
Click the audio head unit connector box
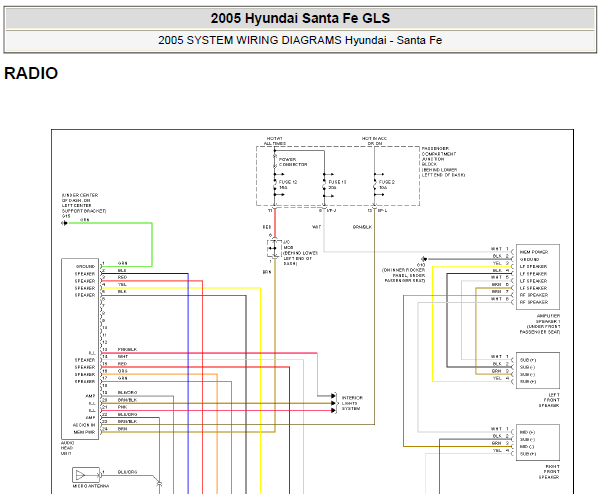coord(80,349)
